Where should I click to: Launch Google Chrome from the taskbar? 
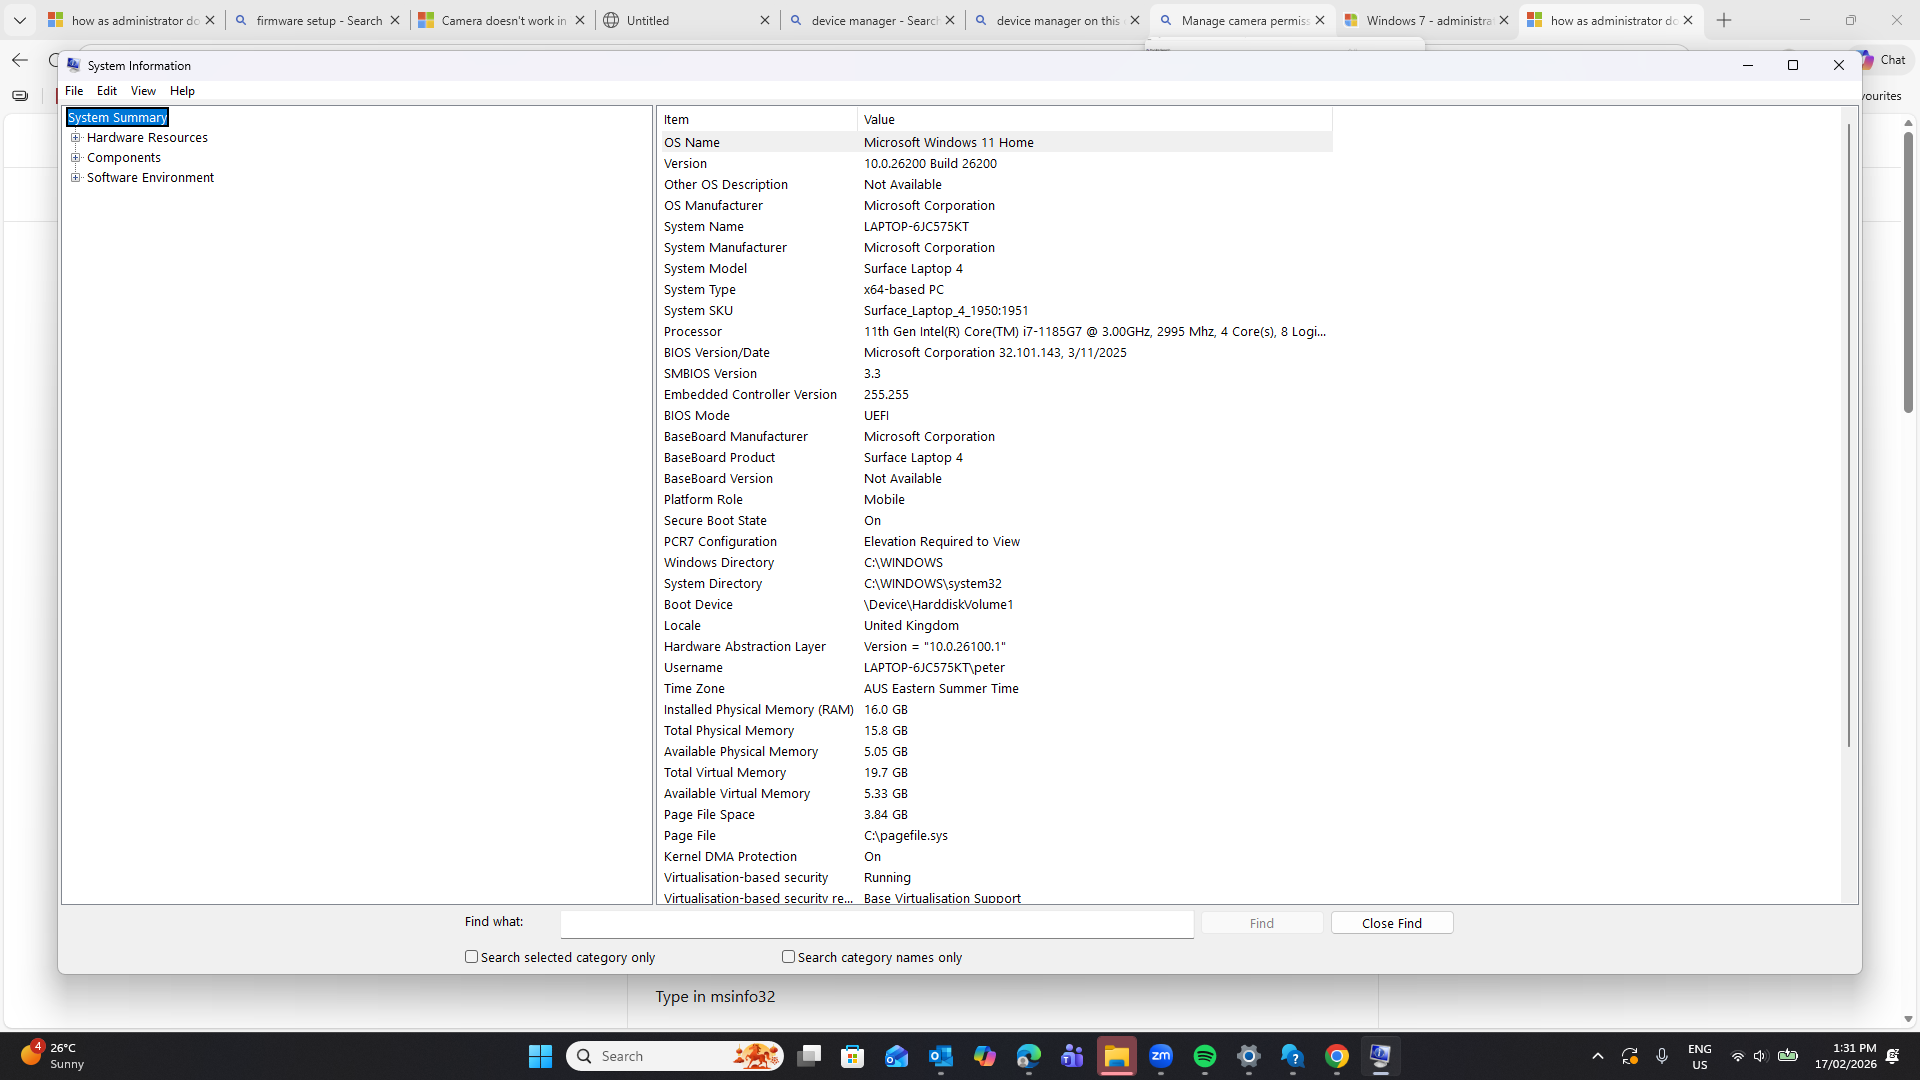(x=1337, y=1056)
